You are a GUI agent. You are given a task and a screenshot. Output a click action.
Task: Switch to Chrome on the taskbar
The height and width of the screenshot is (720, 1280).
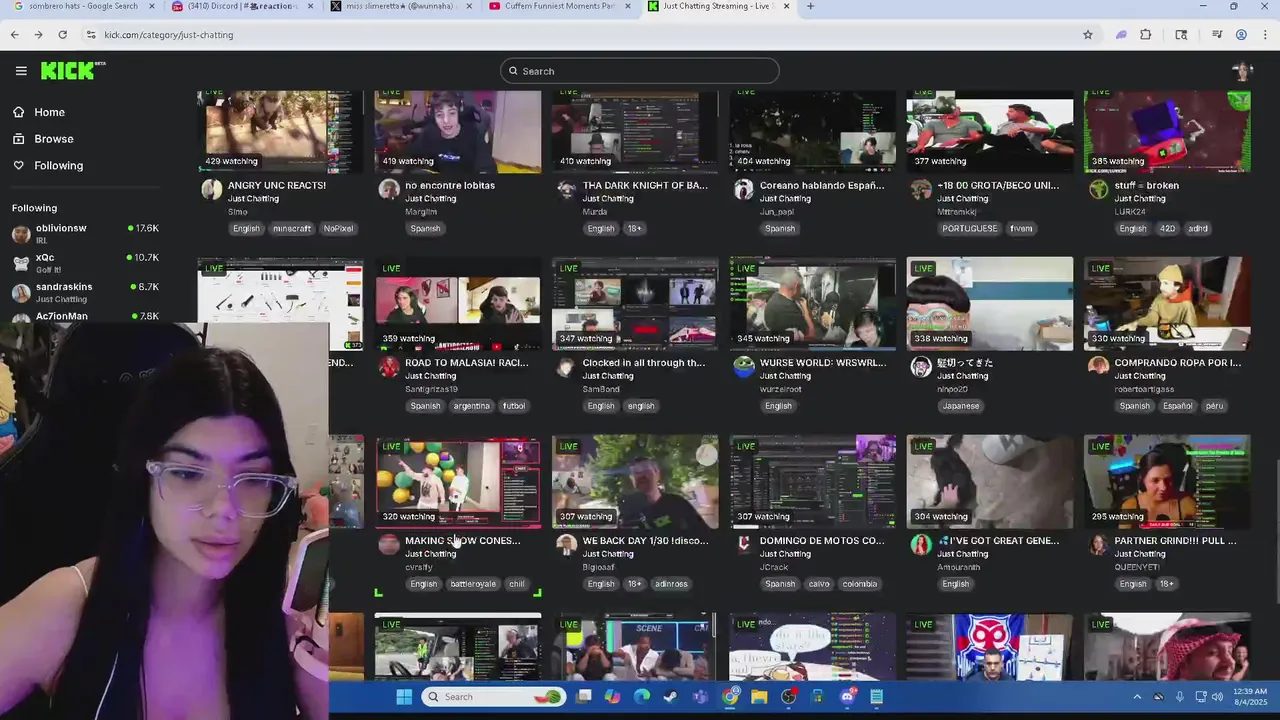tap(731, 697)
